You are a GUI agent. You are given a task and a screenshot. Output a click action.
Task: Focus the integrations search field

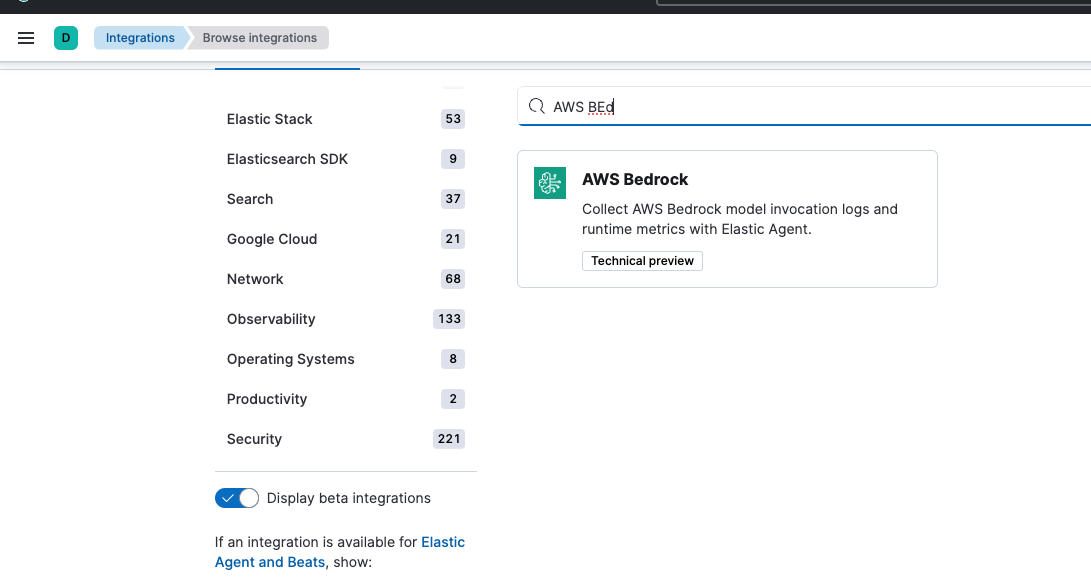800,106
